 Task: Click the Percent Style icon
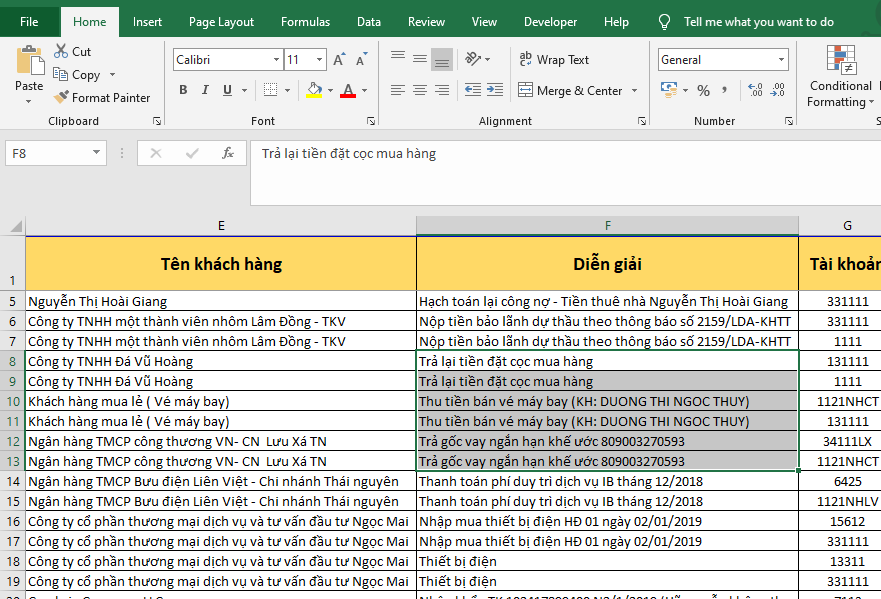click(703, 91)
